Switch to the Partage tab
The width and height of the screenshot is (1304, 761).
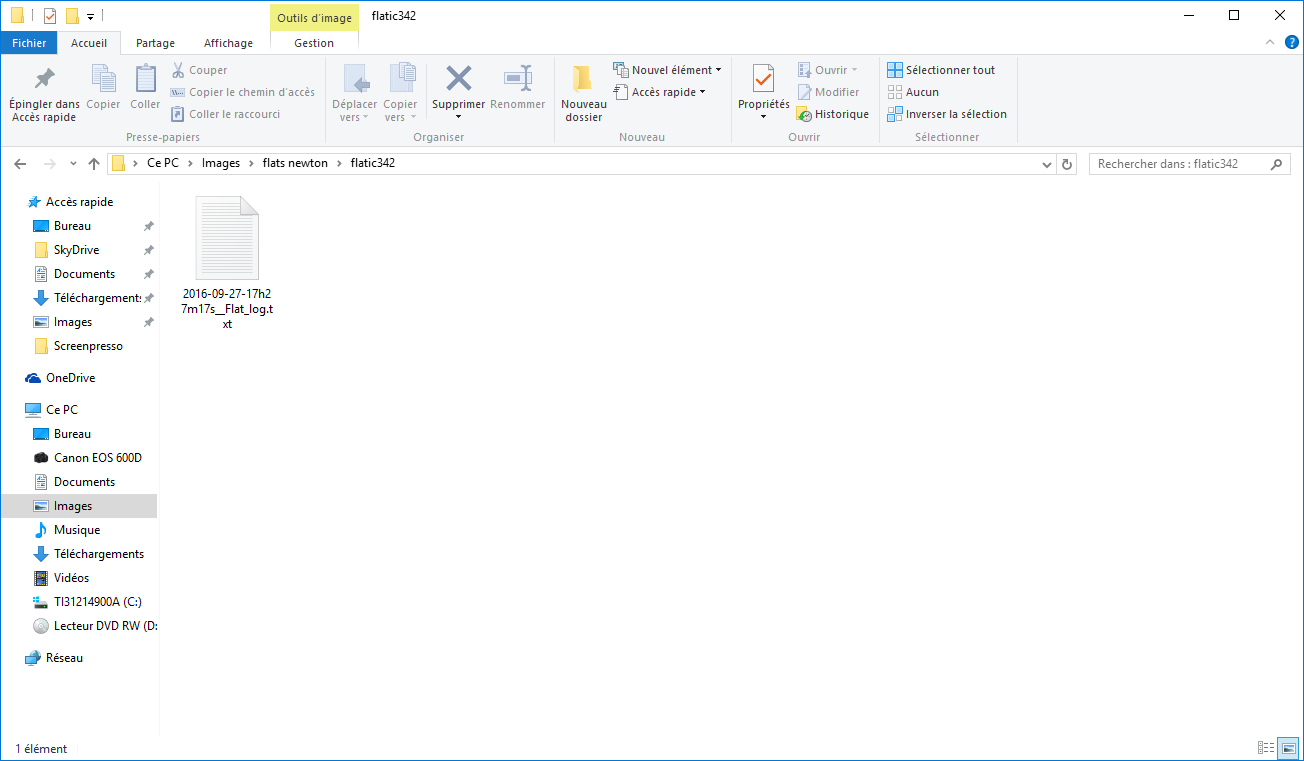point(155,43)
